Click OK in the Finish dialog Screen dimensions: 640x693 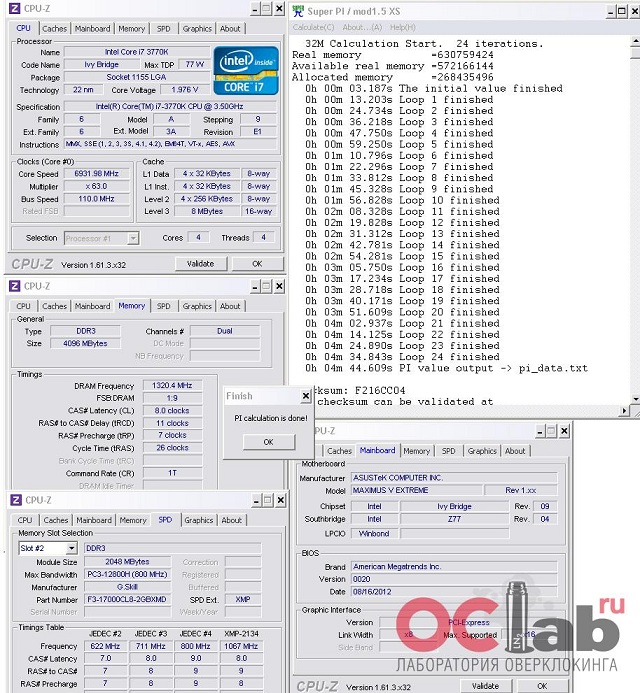point(268,442)
